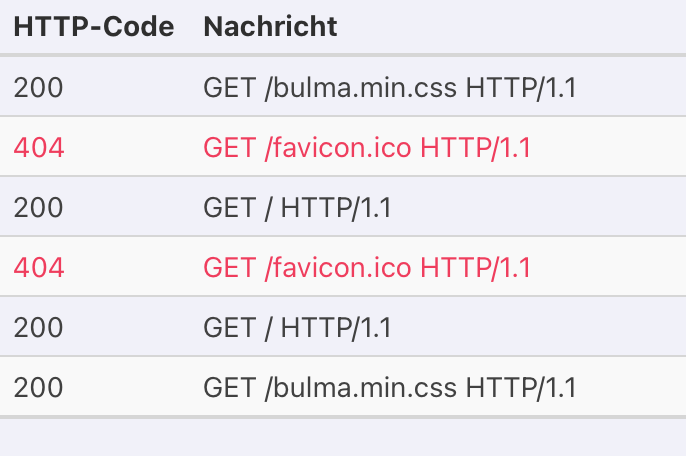Click HTTP/1.1 text in the last row

[x=522, y=388]
